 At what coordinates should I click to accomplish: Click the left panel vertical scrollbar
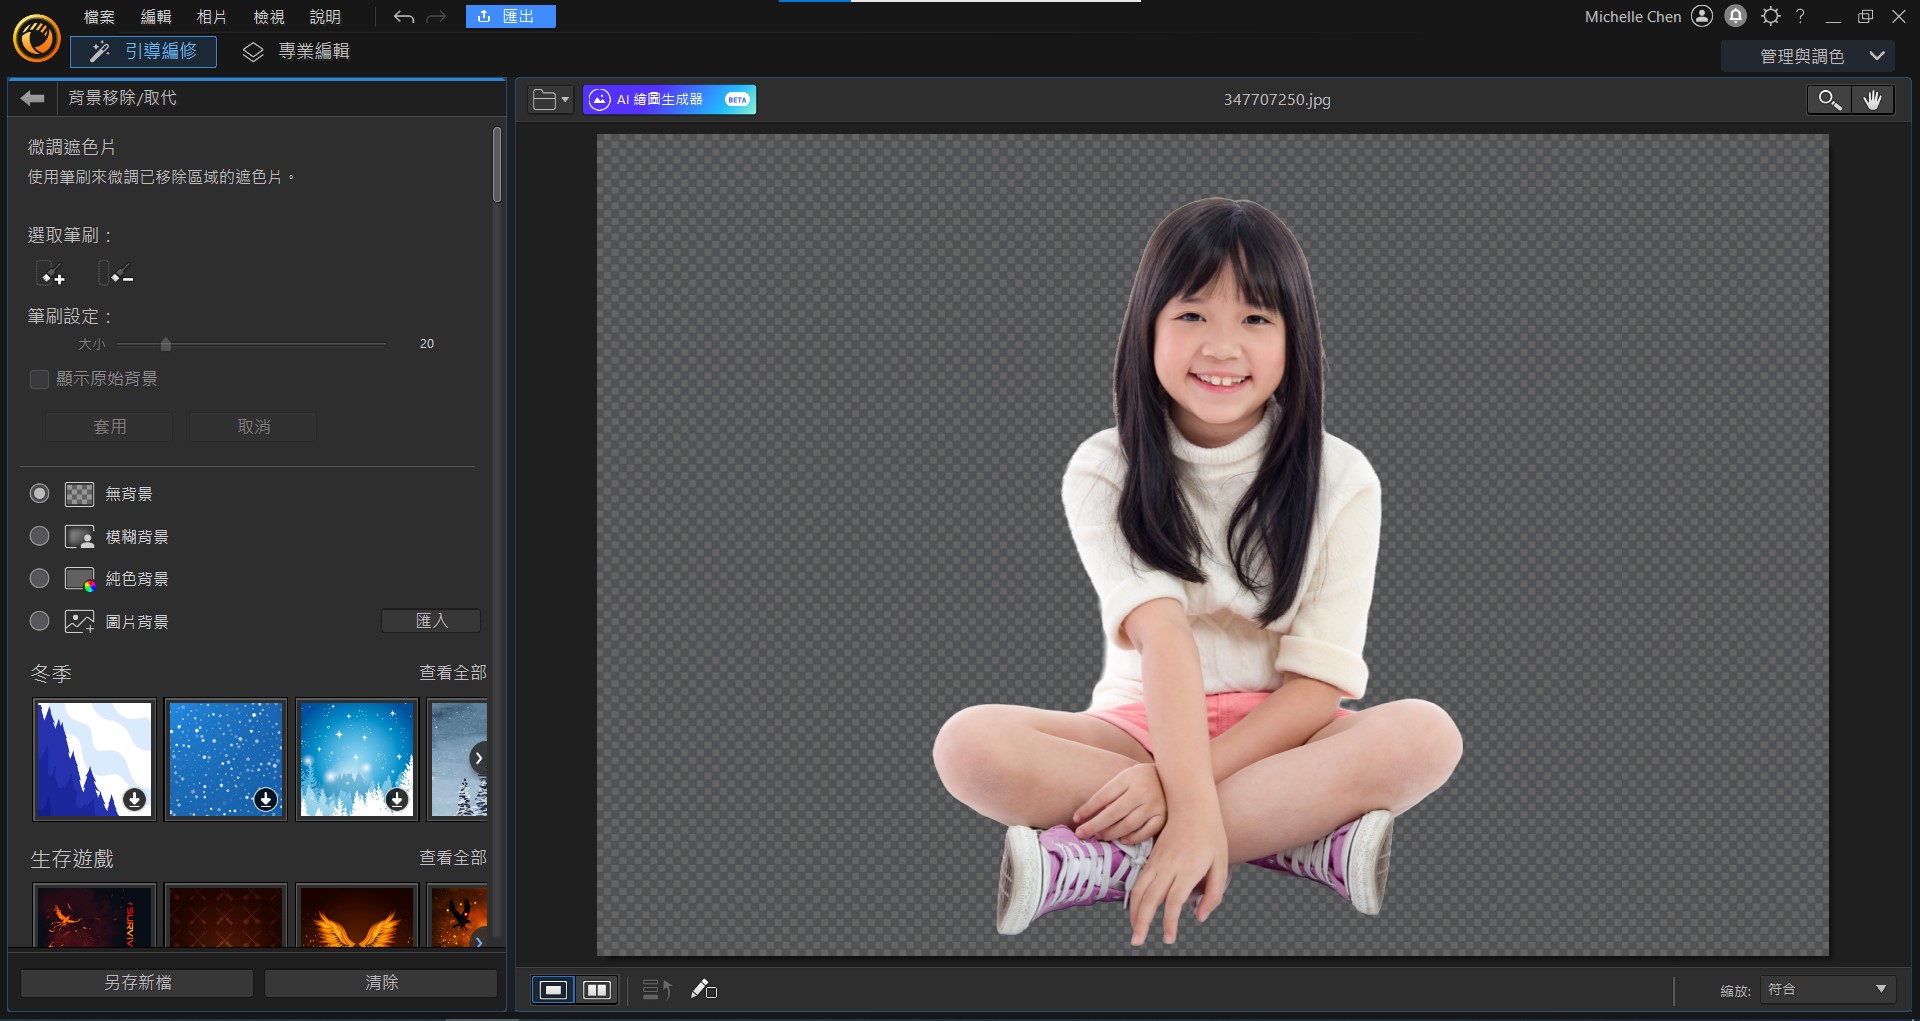(497, 165)
